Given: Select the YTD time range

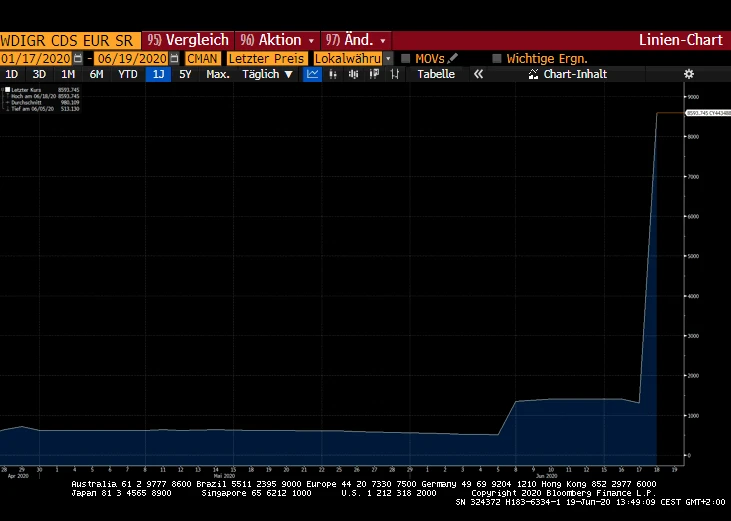Looking at the screenshot, I should tap(127, 74).
